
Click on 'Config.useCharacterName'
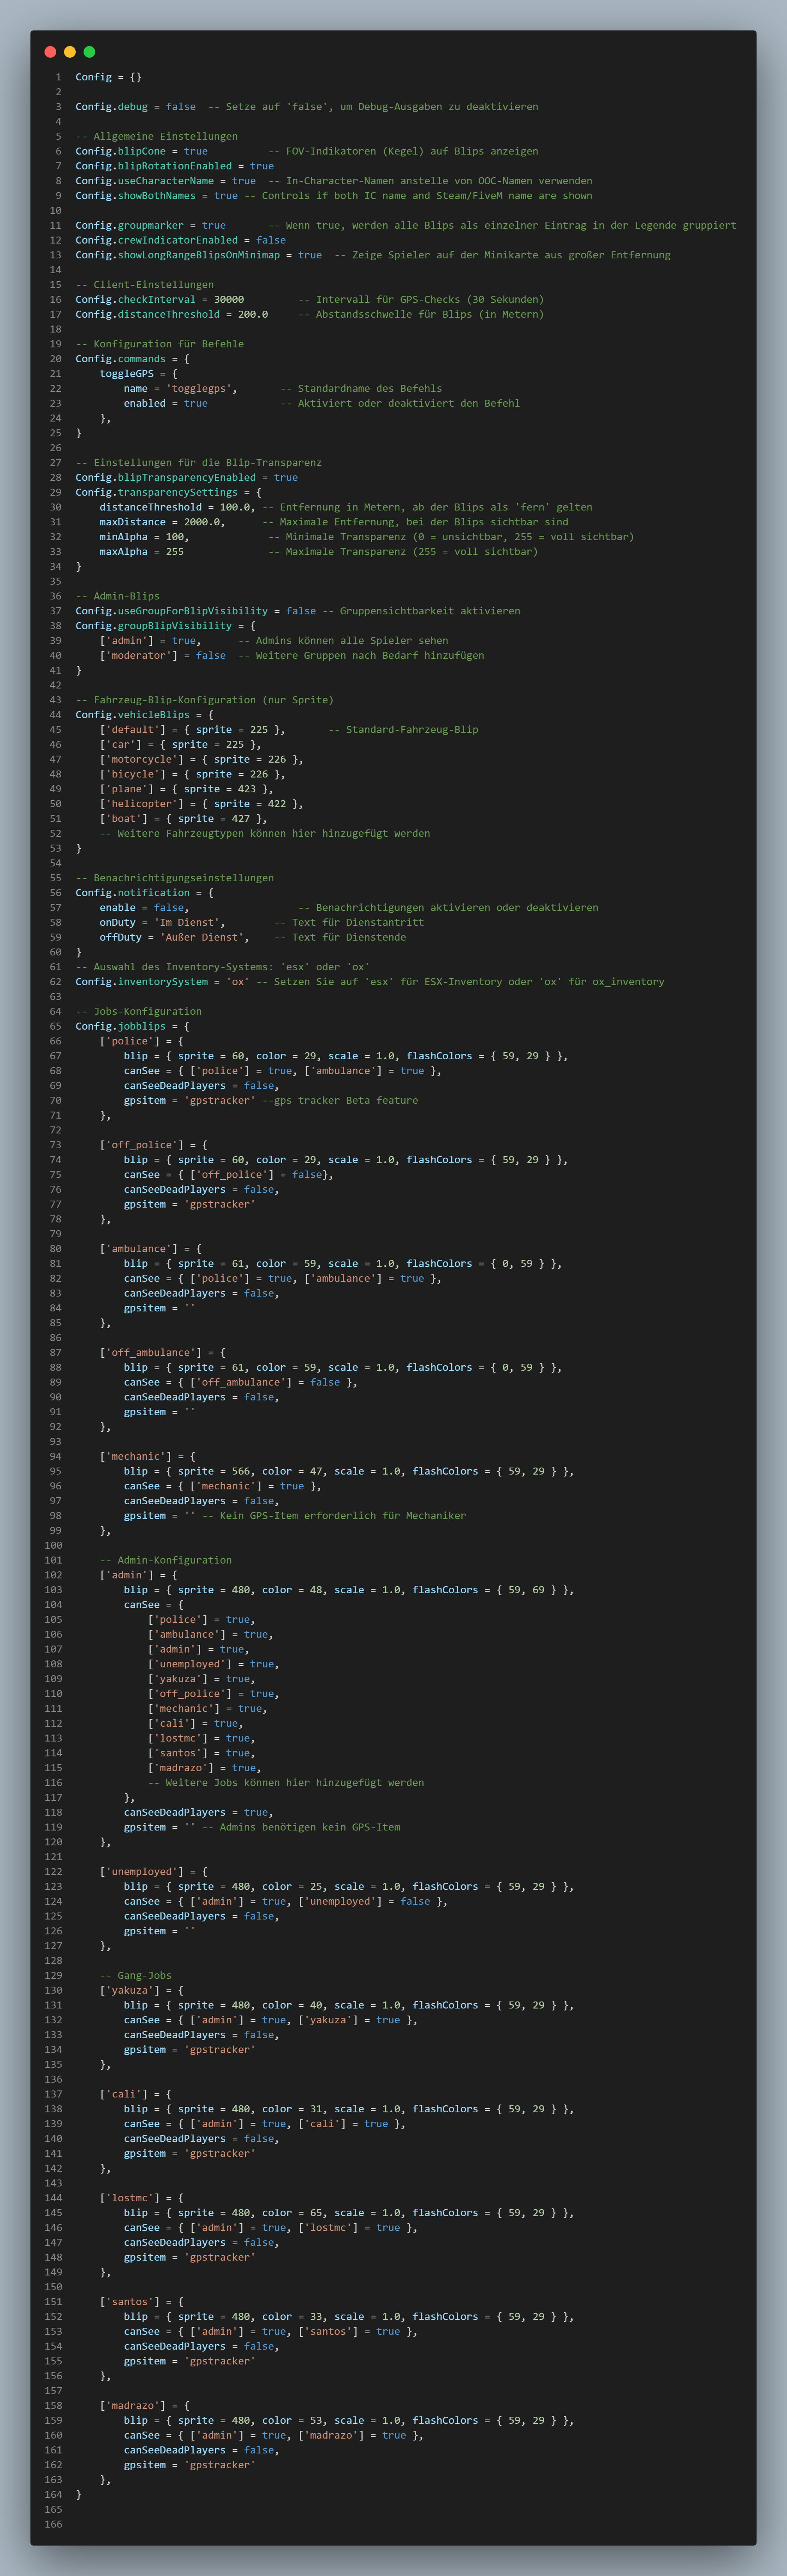coord(145,181)
